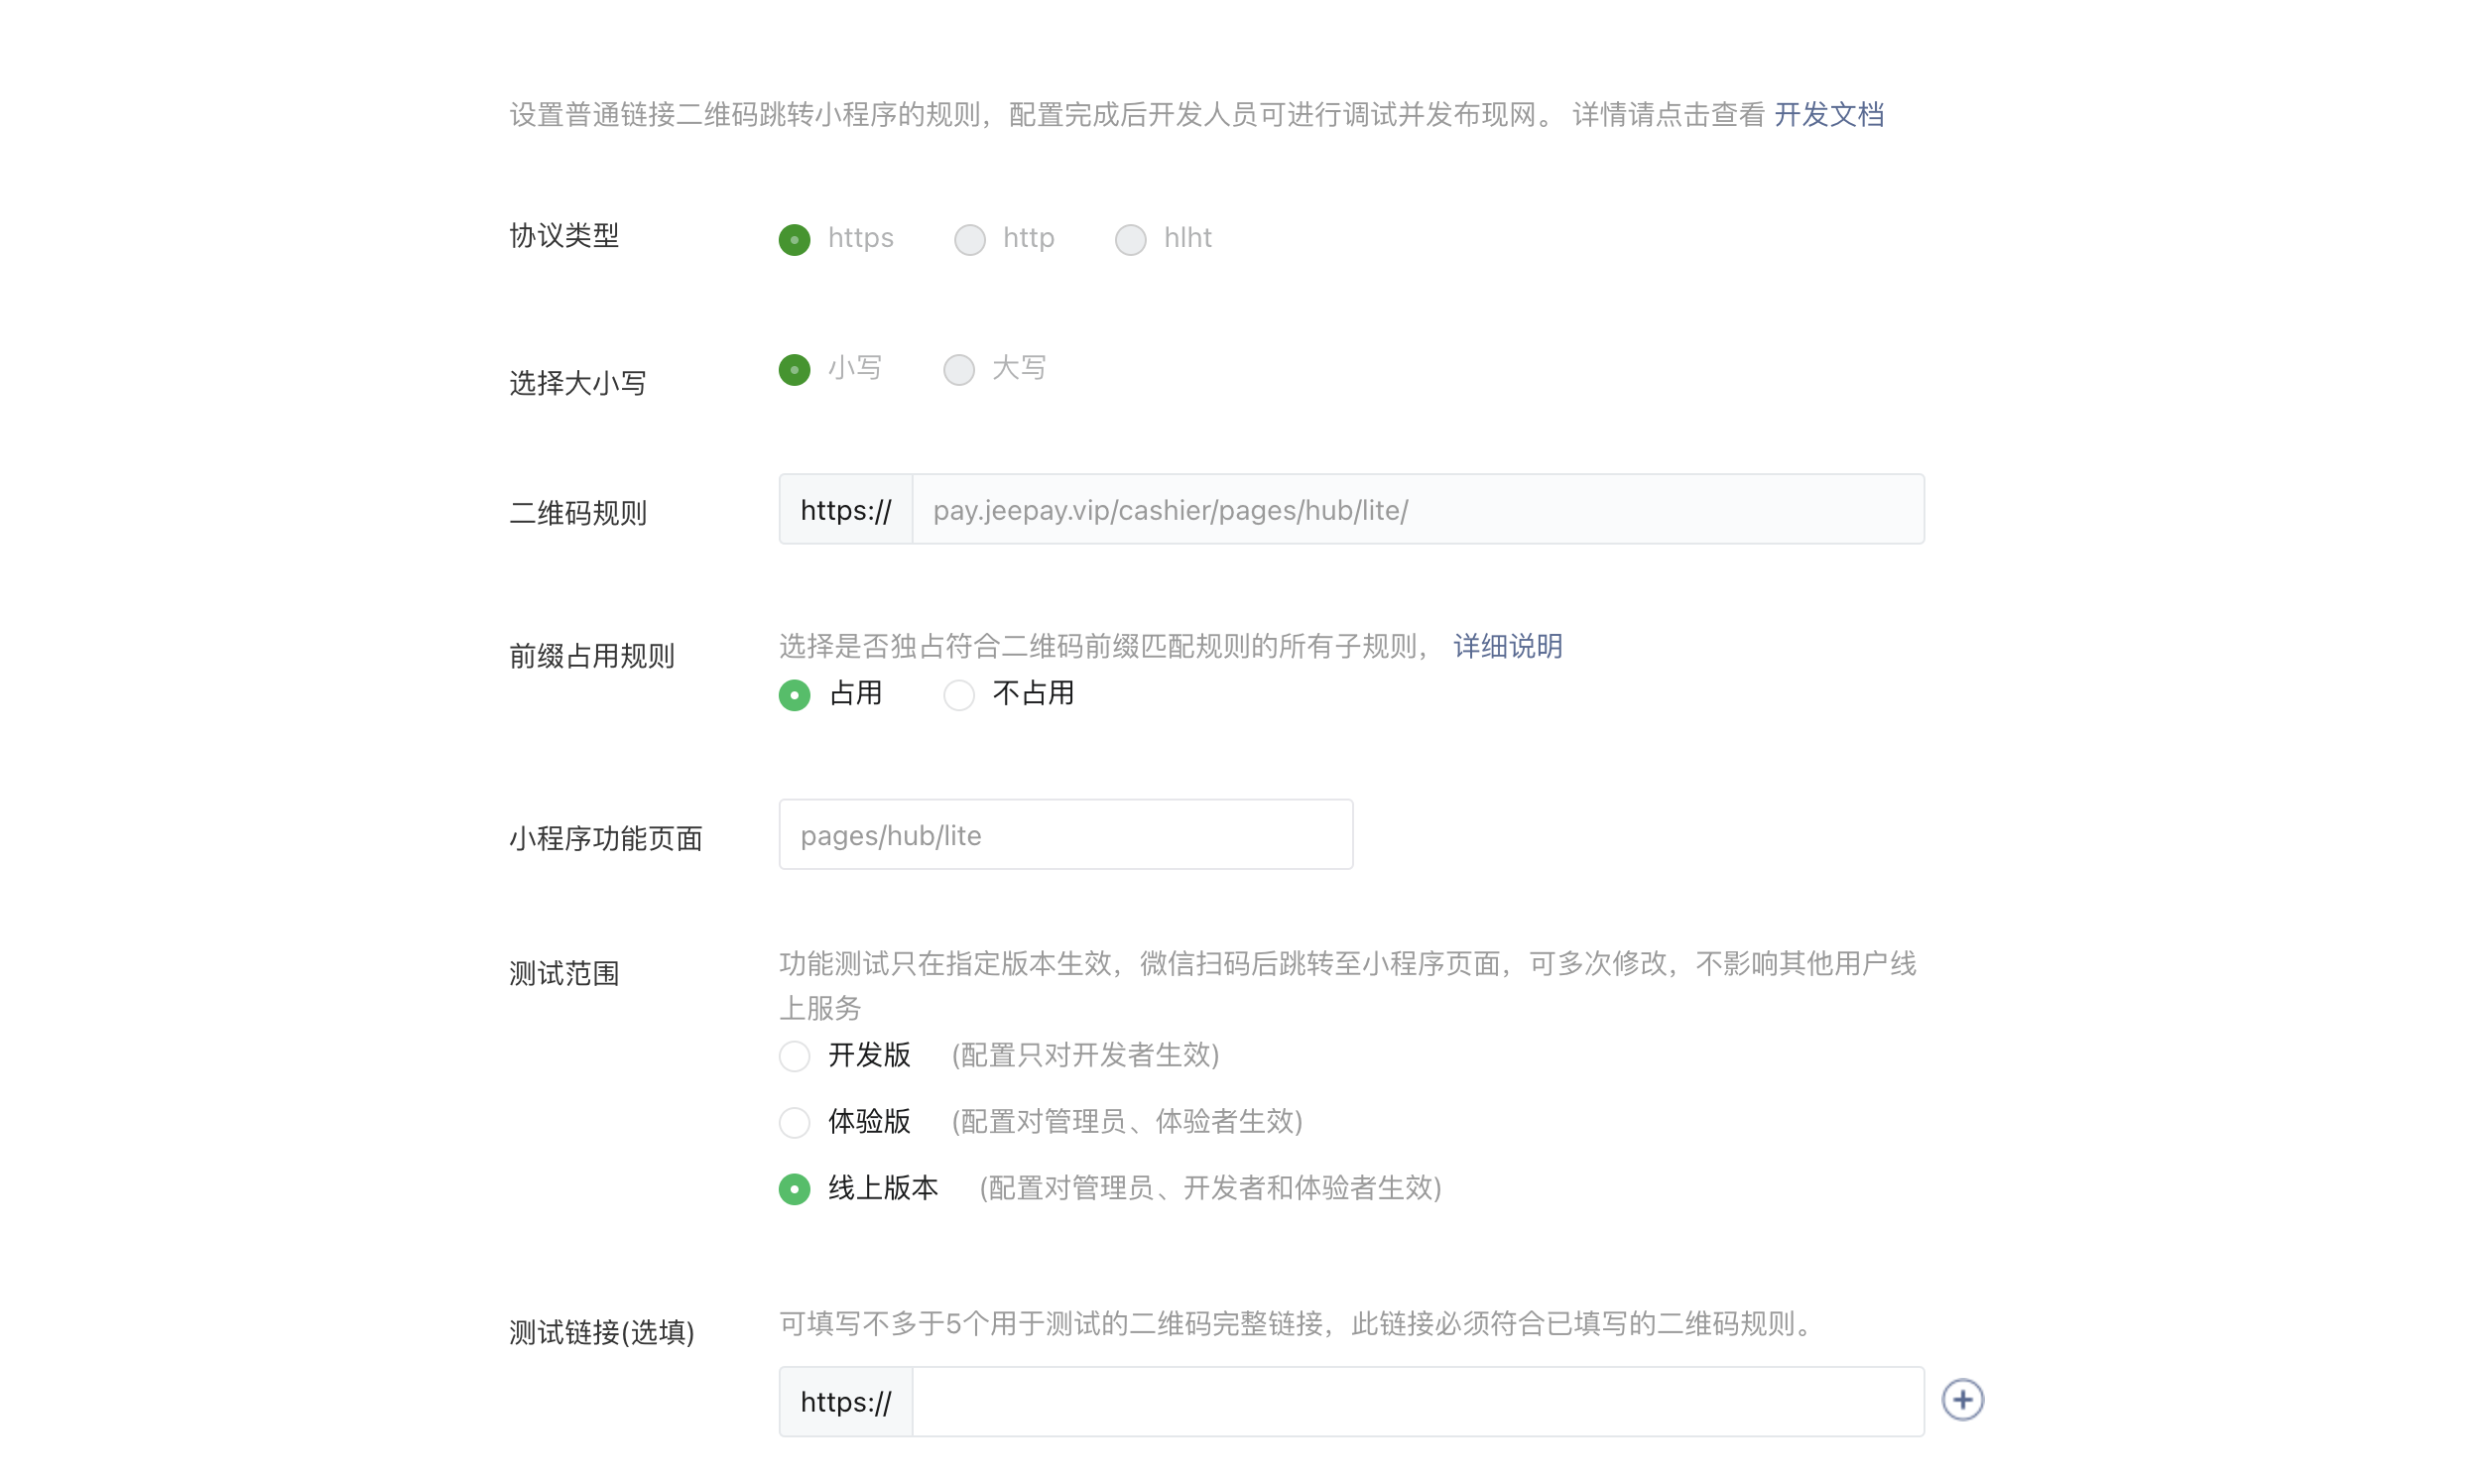2482x1484 pixels.
Task: Select the https protocol radio button
Action: click(794, 240)
